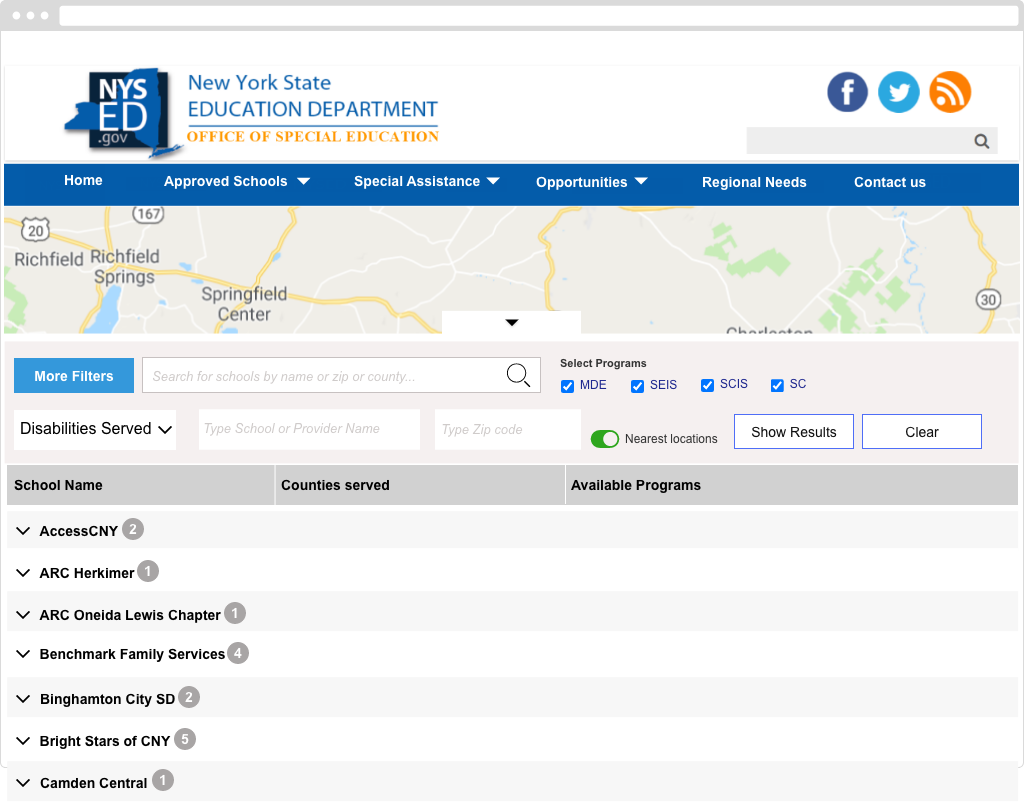Uncheck the SEIS program checkbox
This screenshot has height=802, width=1024.
point(637,386)
